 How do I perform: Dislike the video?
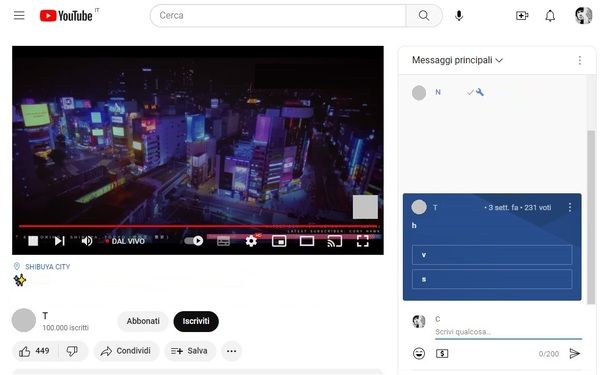tap(72, 351)
